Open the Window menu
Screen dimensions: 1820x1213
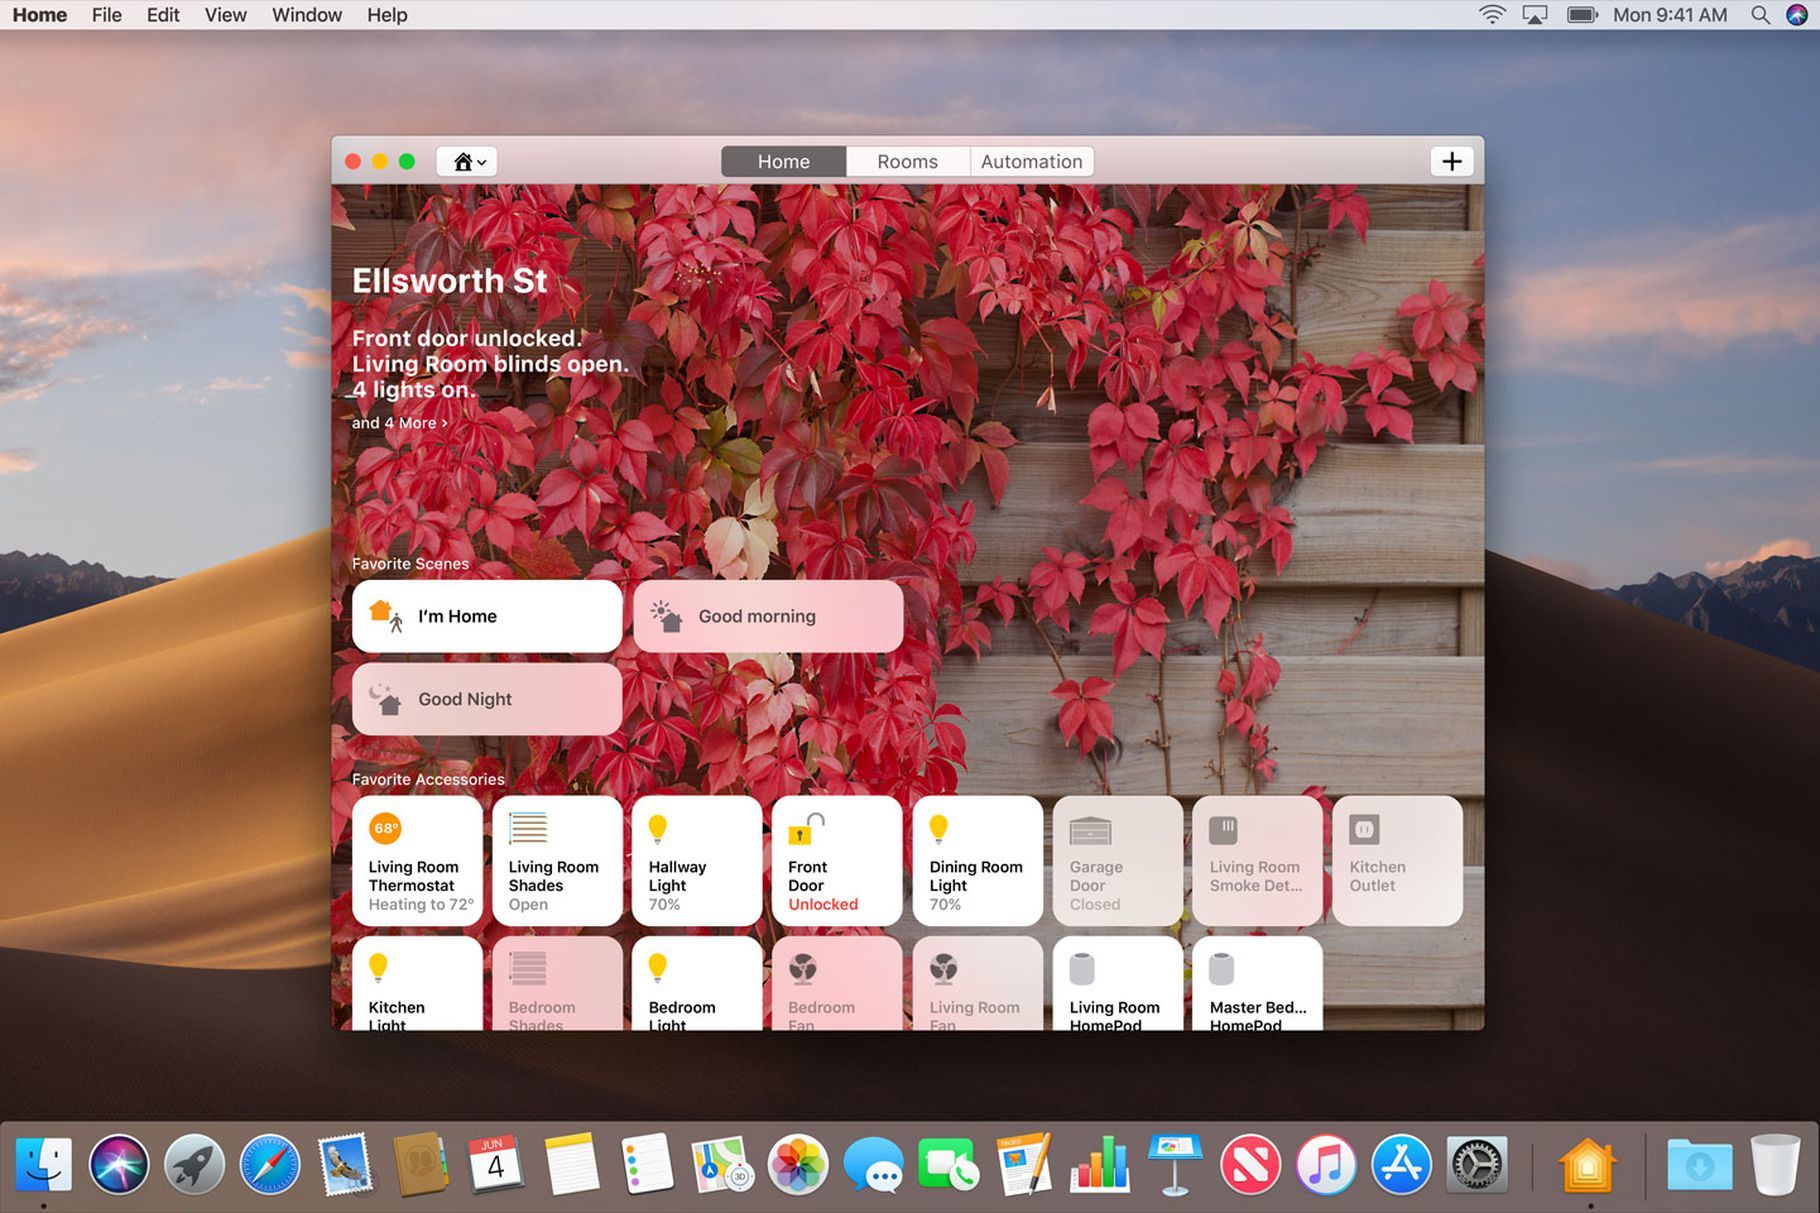point(307,15)
